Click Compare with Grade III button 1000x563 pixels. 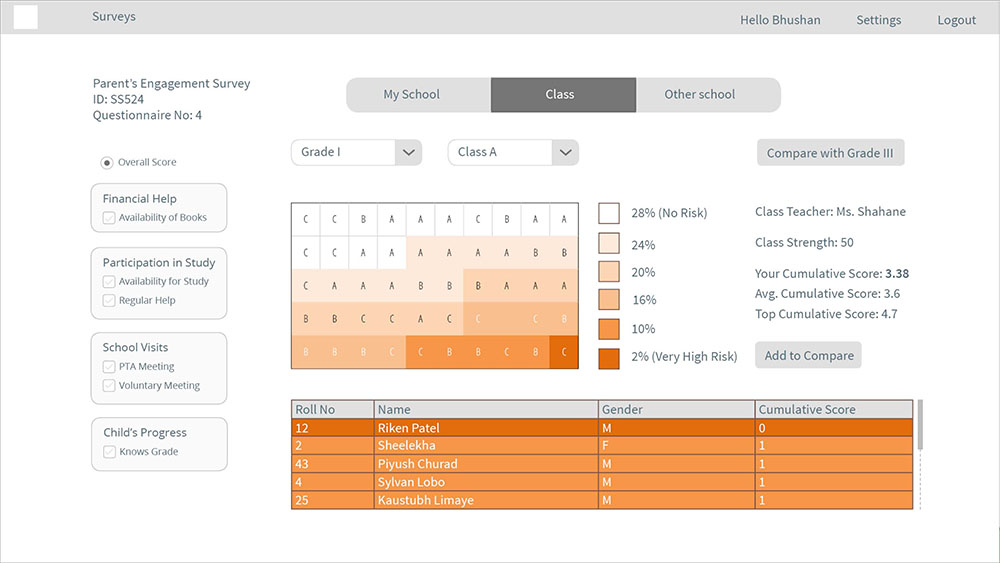pyautogui.click(x=830, y=152)
